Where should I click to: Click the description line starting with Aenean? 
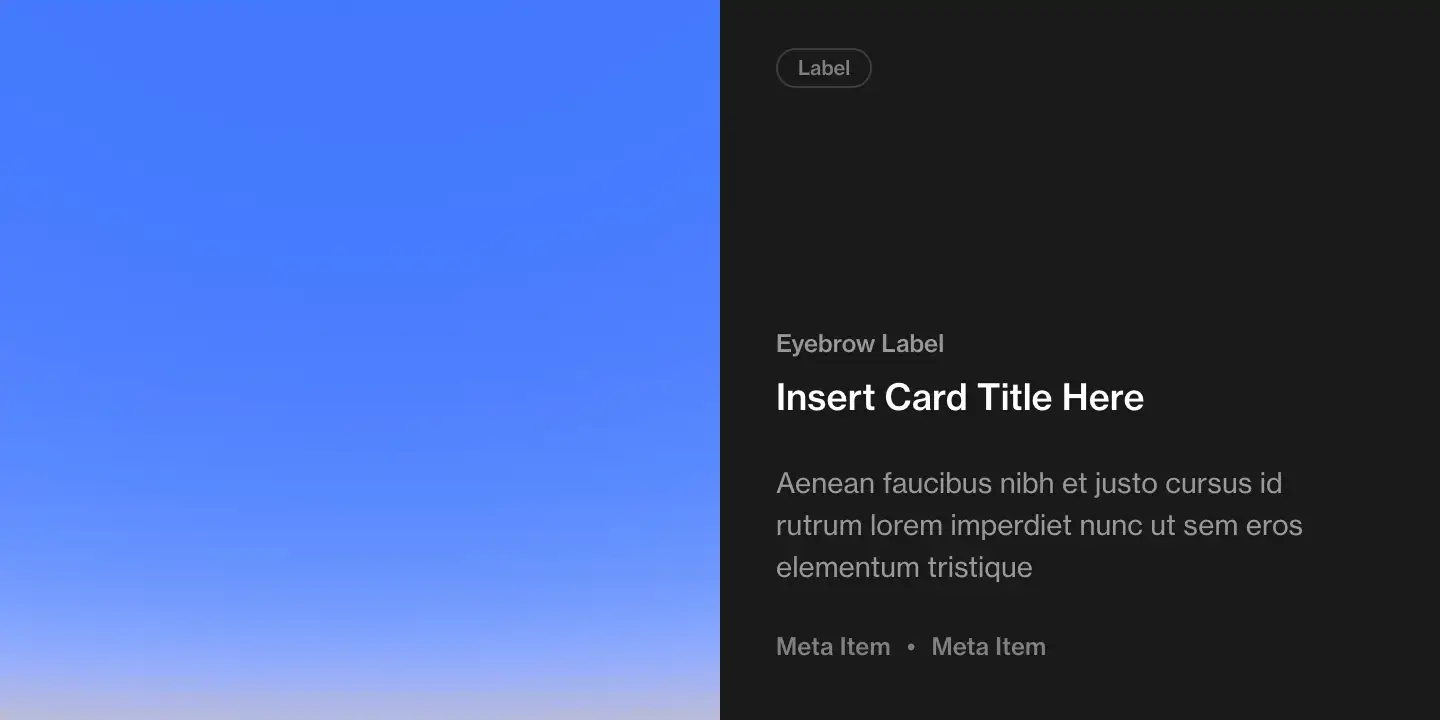tap(1029, 484)
